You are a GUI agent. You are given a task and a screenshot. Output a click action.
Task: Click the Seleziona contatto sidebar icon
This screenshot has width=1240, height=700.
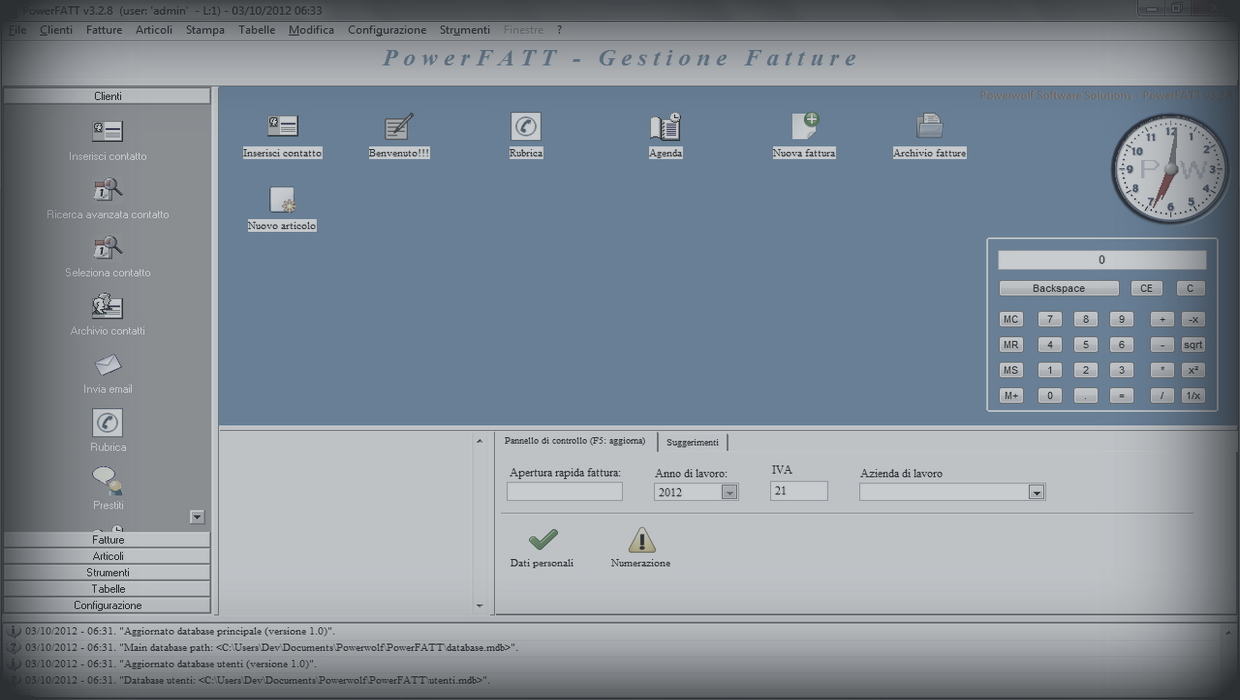point(107,247)
